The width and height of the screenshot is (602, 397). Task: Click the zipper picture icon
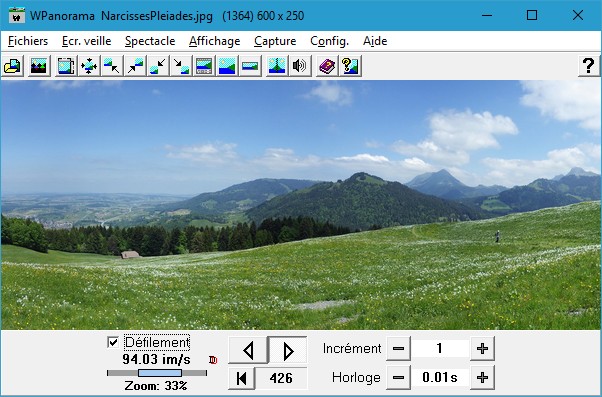[277, 66]
